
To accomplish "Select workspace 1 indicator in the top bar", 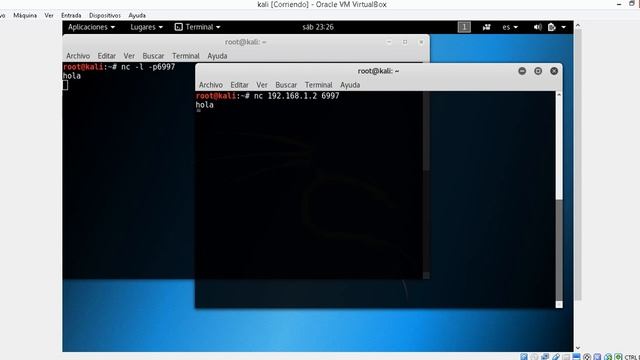I will click(464, 27).
